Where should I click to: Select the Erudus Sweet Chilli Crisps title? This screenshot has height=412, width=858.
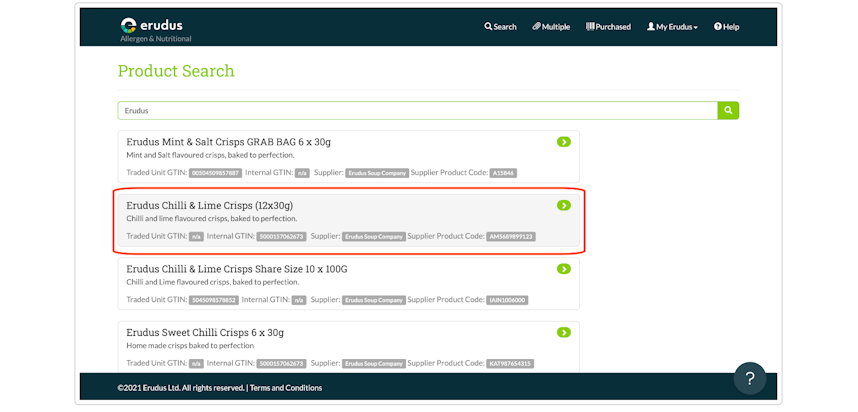tap(205, 333)
